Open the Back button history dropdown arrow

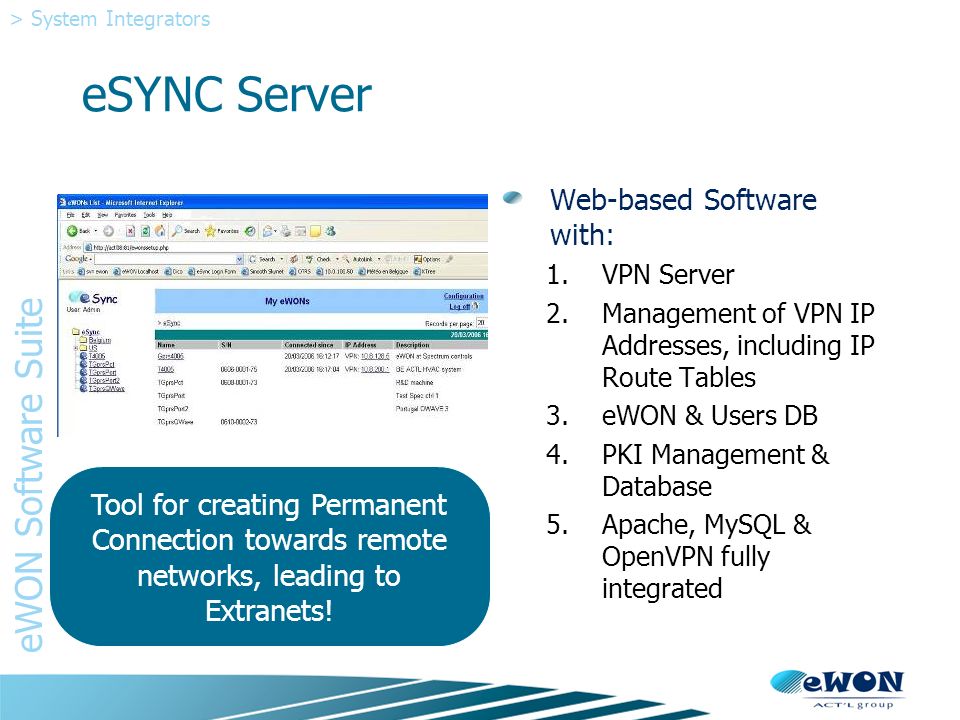pos(96,231)
